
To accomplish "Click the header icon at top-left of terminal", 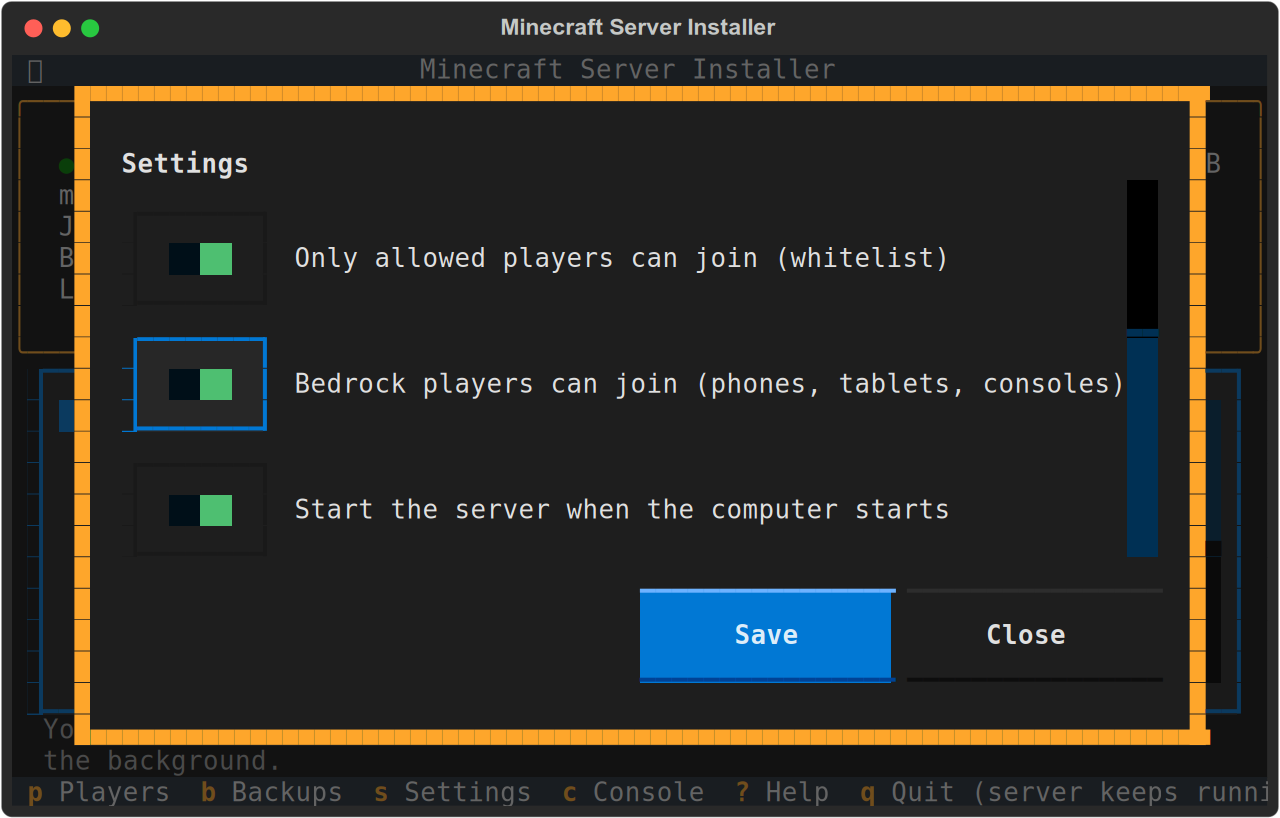I will (x=35, y=70).
